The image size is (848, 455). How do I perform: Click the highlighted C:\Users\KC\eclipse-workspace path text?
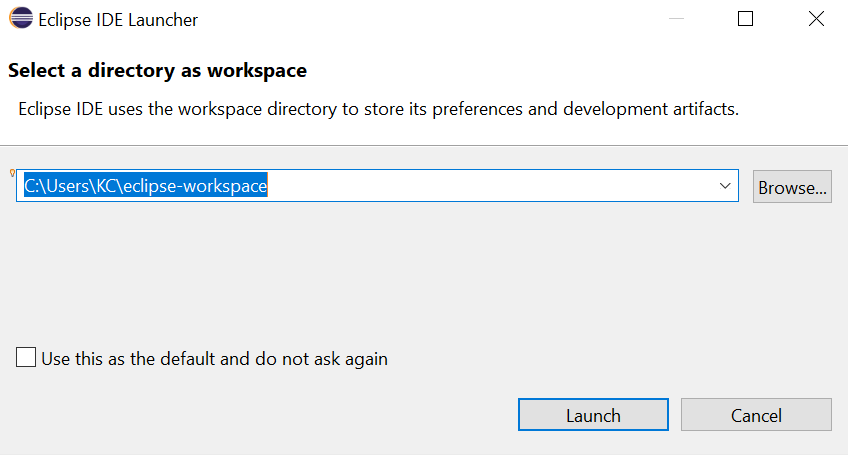point(145,186)
